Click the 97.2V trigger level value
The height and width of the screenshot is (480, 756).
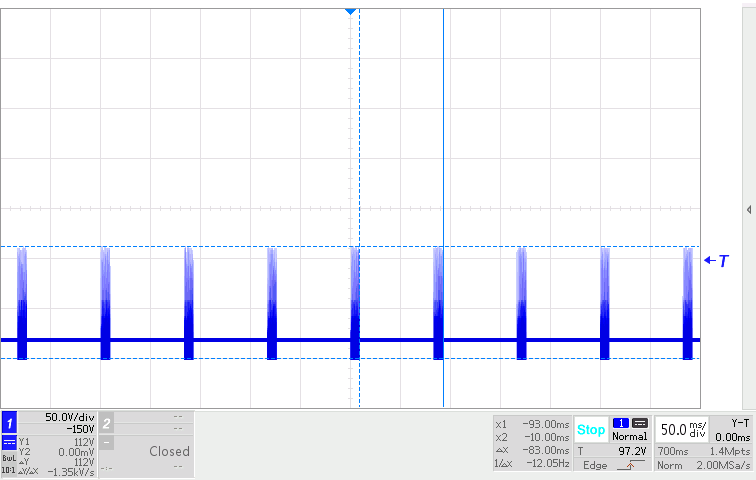click(633, 452)
